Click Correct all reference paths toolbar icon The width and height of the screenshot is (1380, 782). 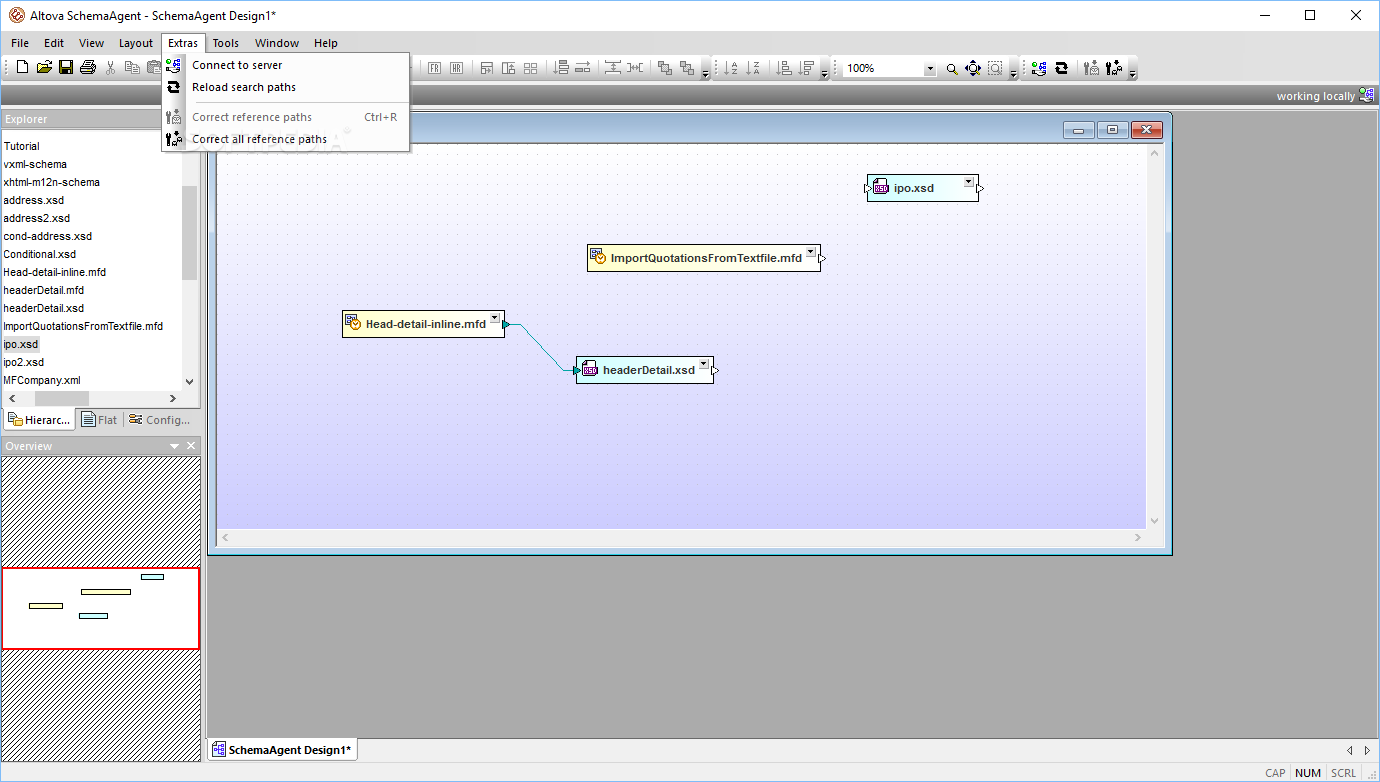tap(1113, 68)
